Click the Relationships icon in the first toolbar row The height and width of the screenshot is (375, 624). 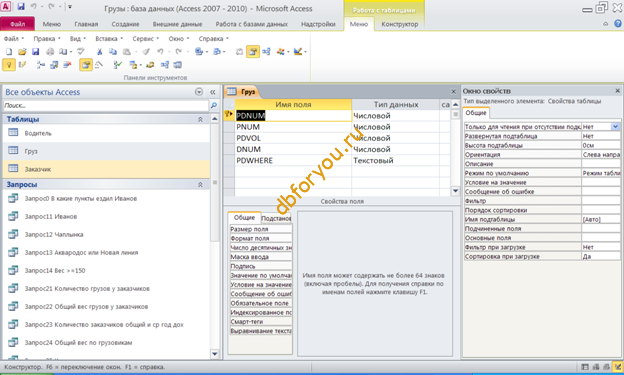click(x=266, y=52)
